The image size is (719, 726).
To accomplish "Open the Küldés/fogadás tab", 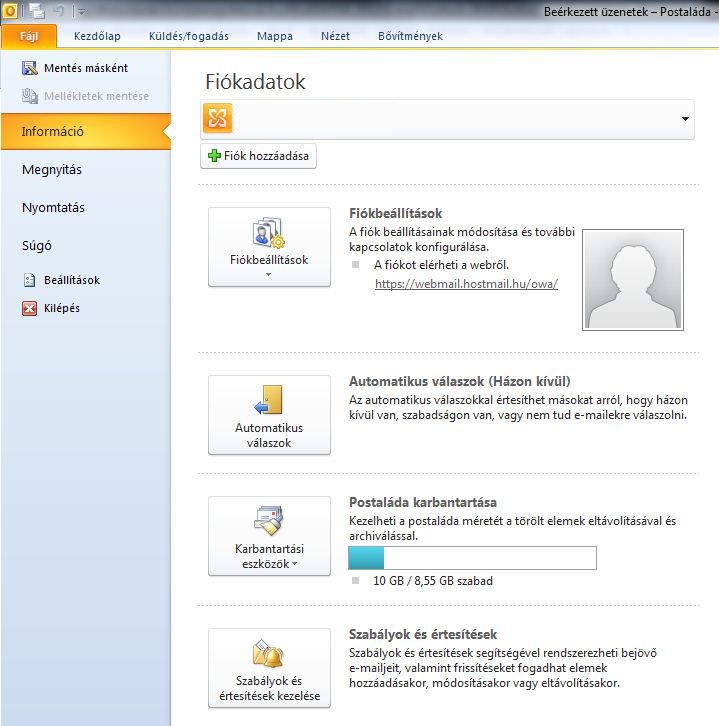I will pos(189,36).
